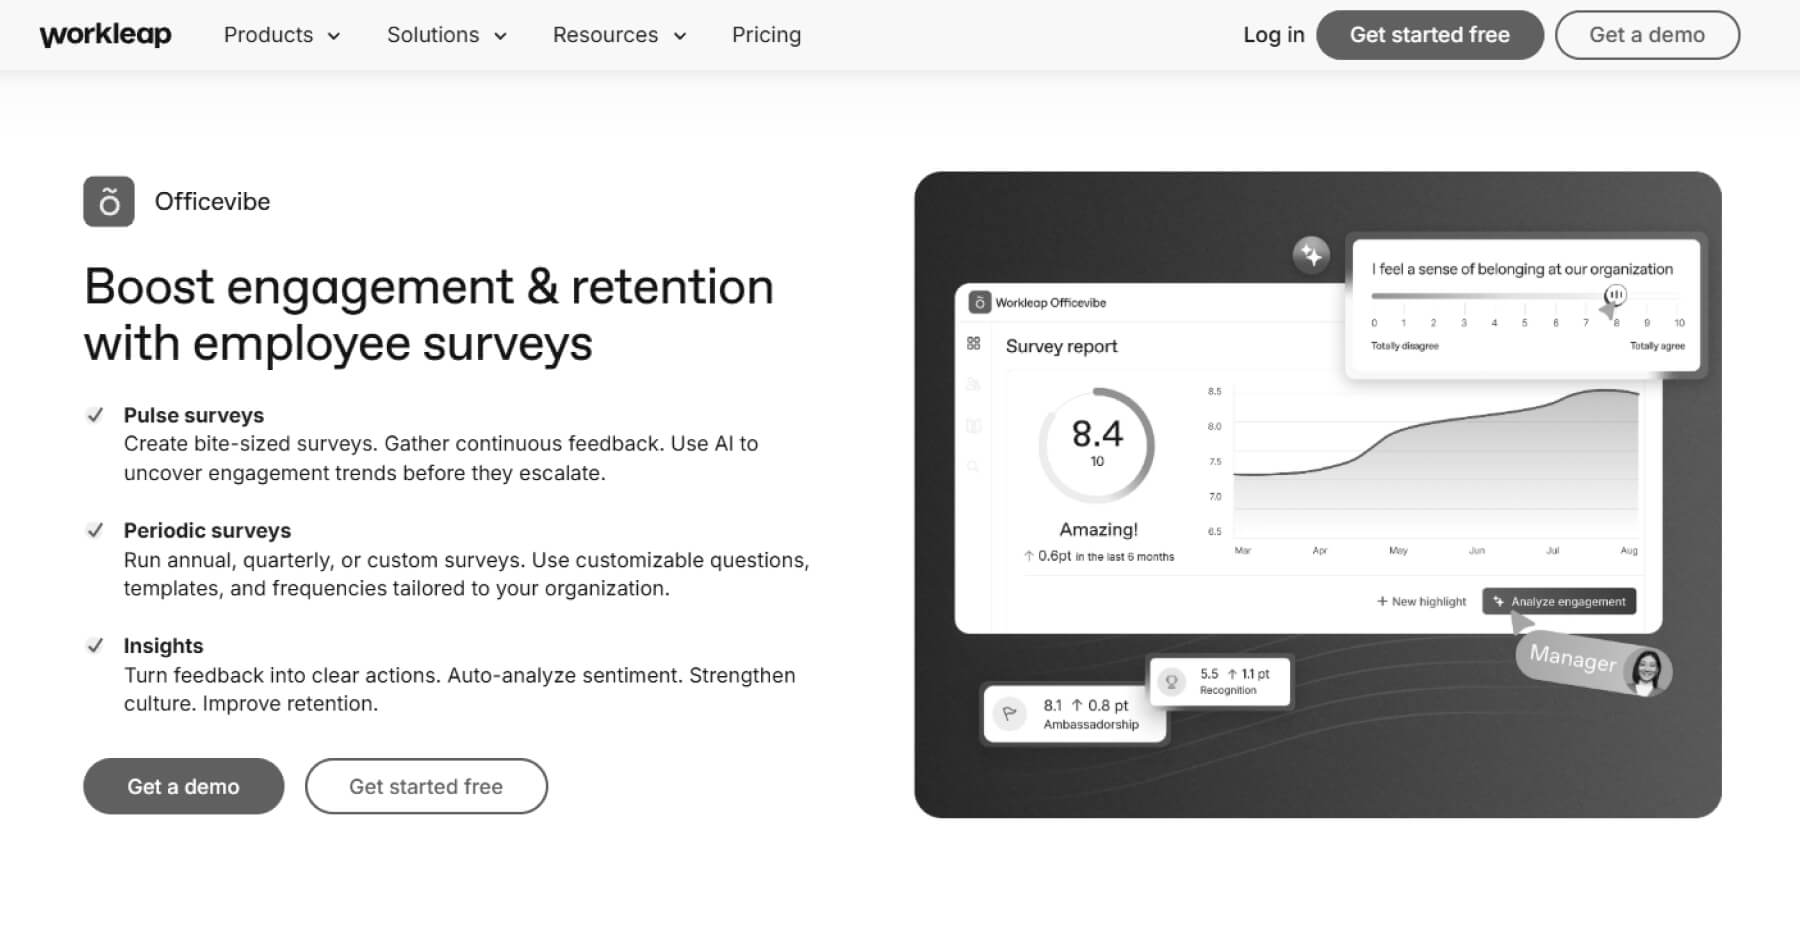Toggle the checkmark beside Periodic surveys
The height and width of the screenshot is (942, 1800).
[x=97, y=529]
